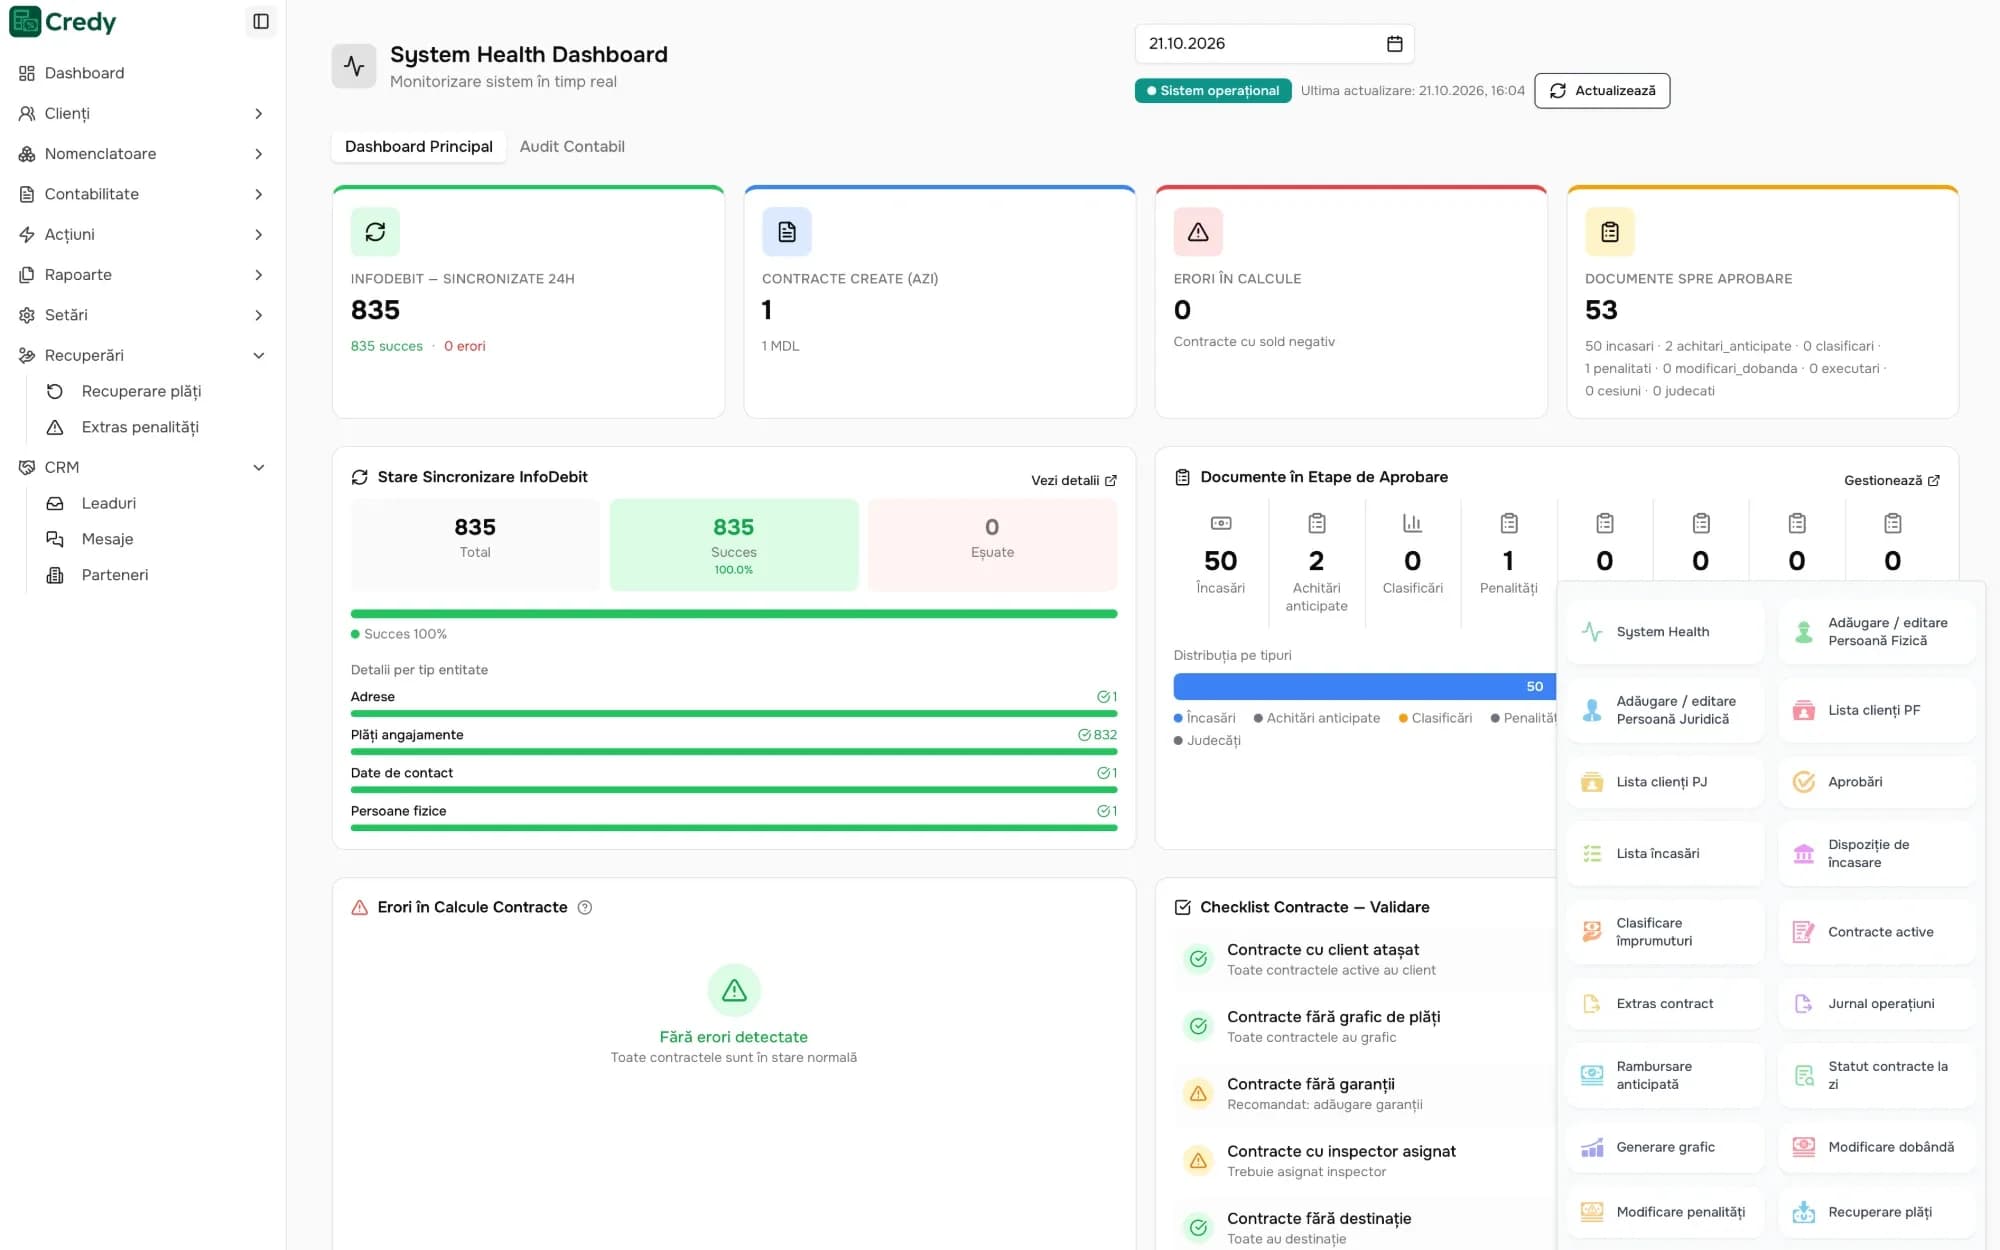Click the 0 Eșuate tile
The image size is (2000, 1250).
click(992, 545)
